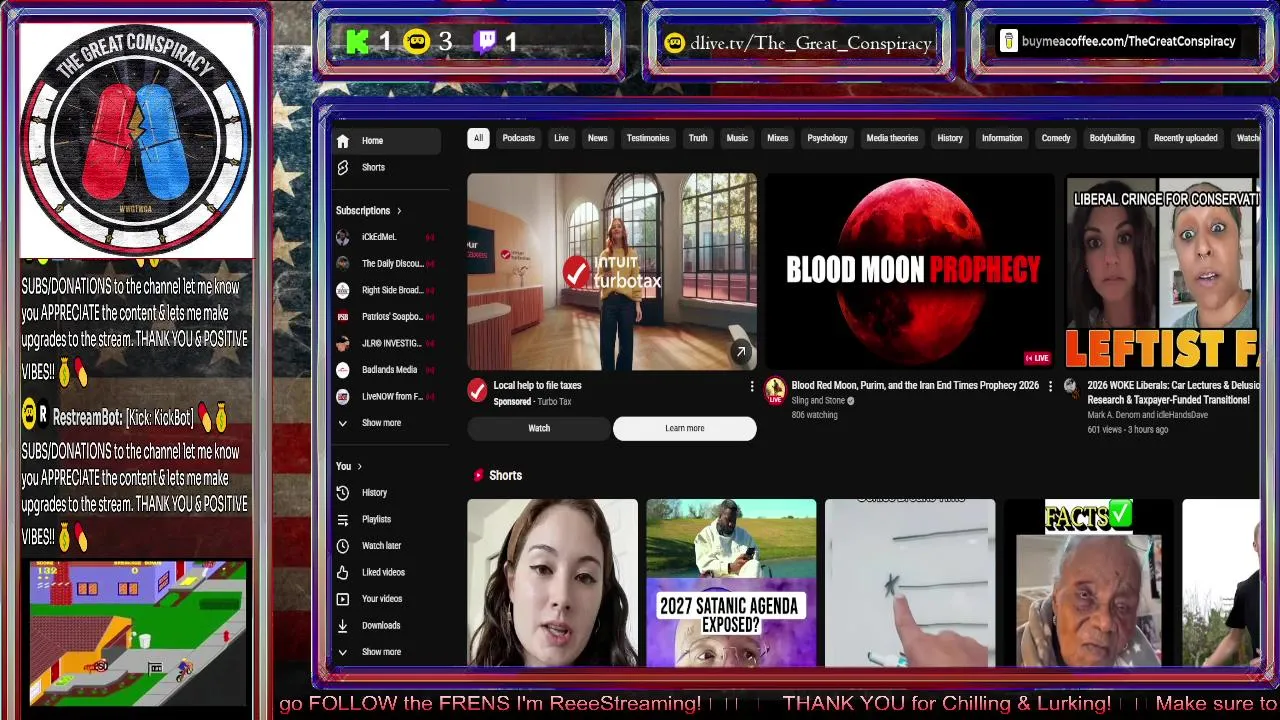Select the Live filter chip
Viewport: 1280px width, 720px height.
561,138
